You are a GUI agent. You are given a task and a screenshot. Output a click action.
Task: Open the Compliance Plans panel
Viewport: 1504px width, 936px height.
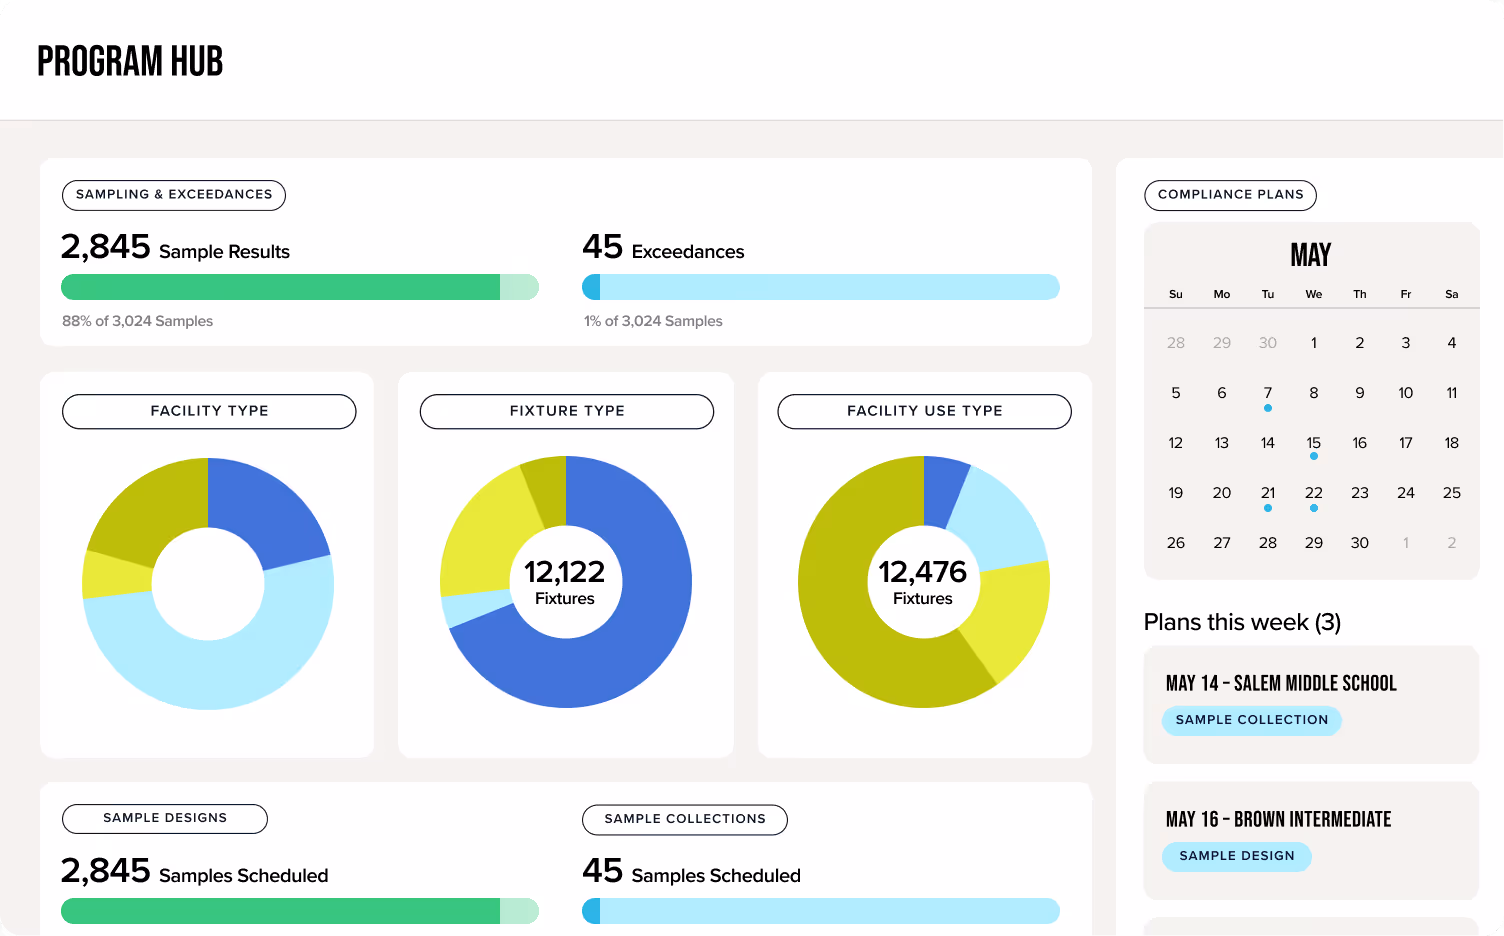tap(1230, 195)
